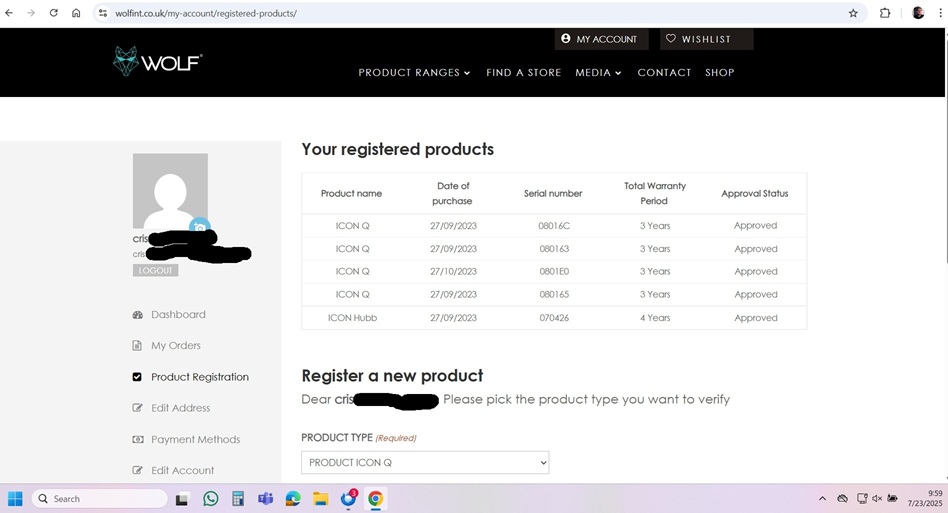Open the WISHLIST button

coord(706,39)
